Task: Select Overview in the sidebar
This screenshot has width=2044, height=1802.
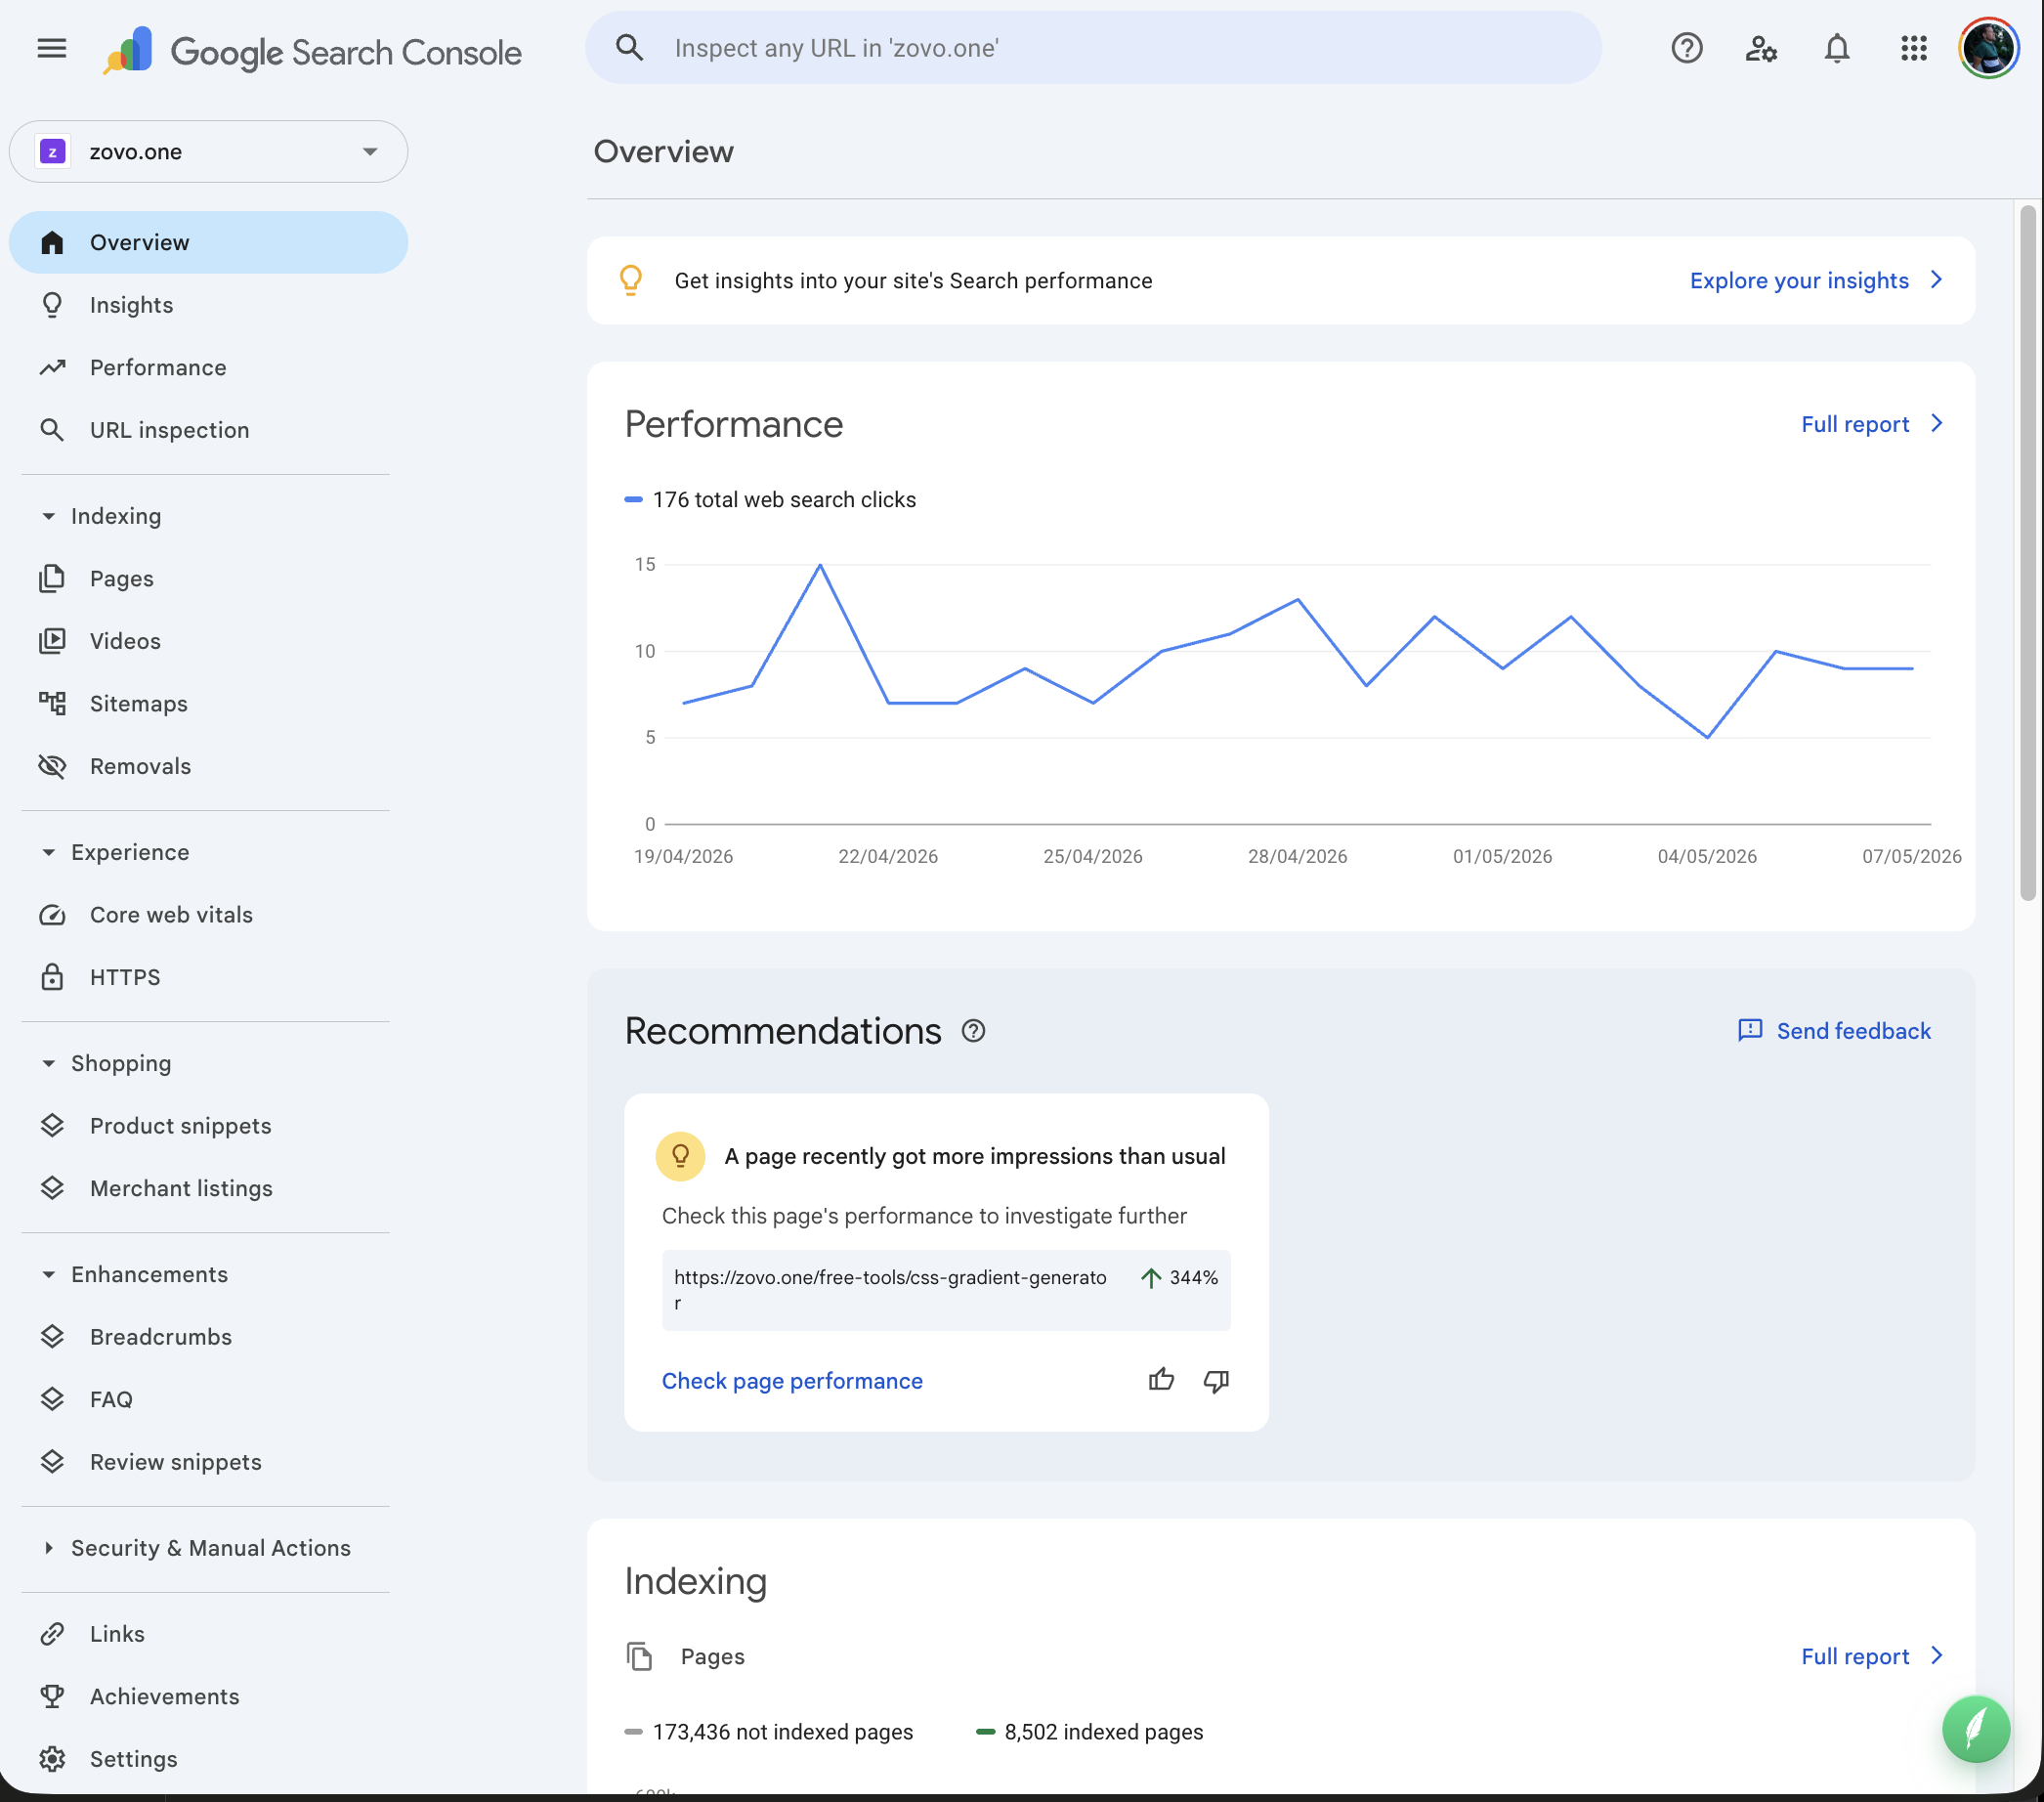Action: pyautogui.click(x=208, y=242)
